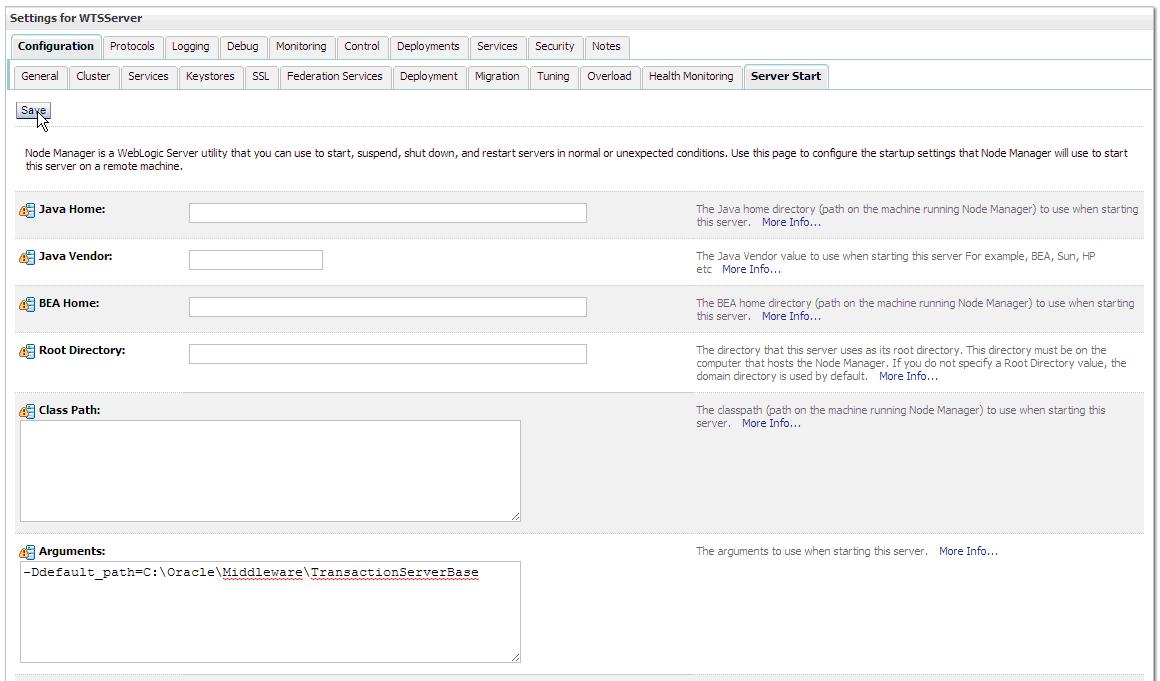Viewport: 1160px width, 681px height.
Task: Open the Debug tab
Action: 243,47
